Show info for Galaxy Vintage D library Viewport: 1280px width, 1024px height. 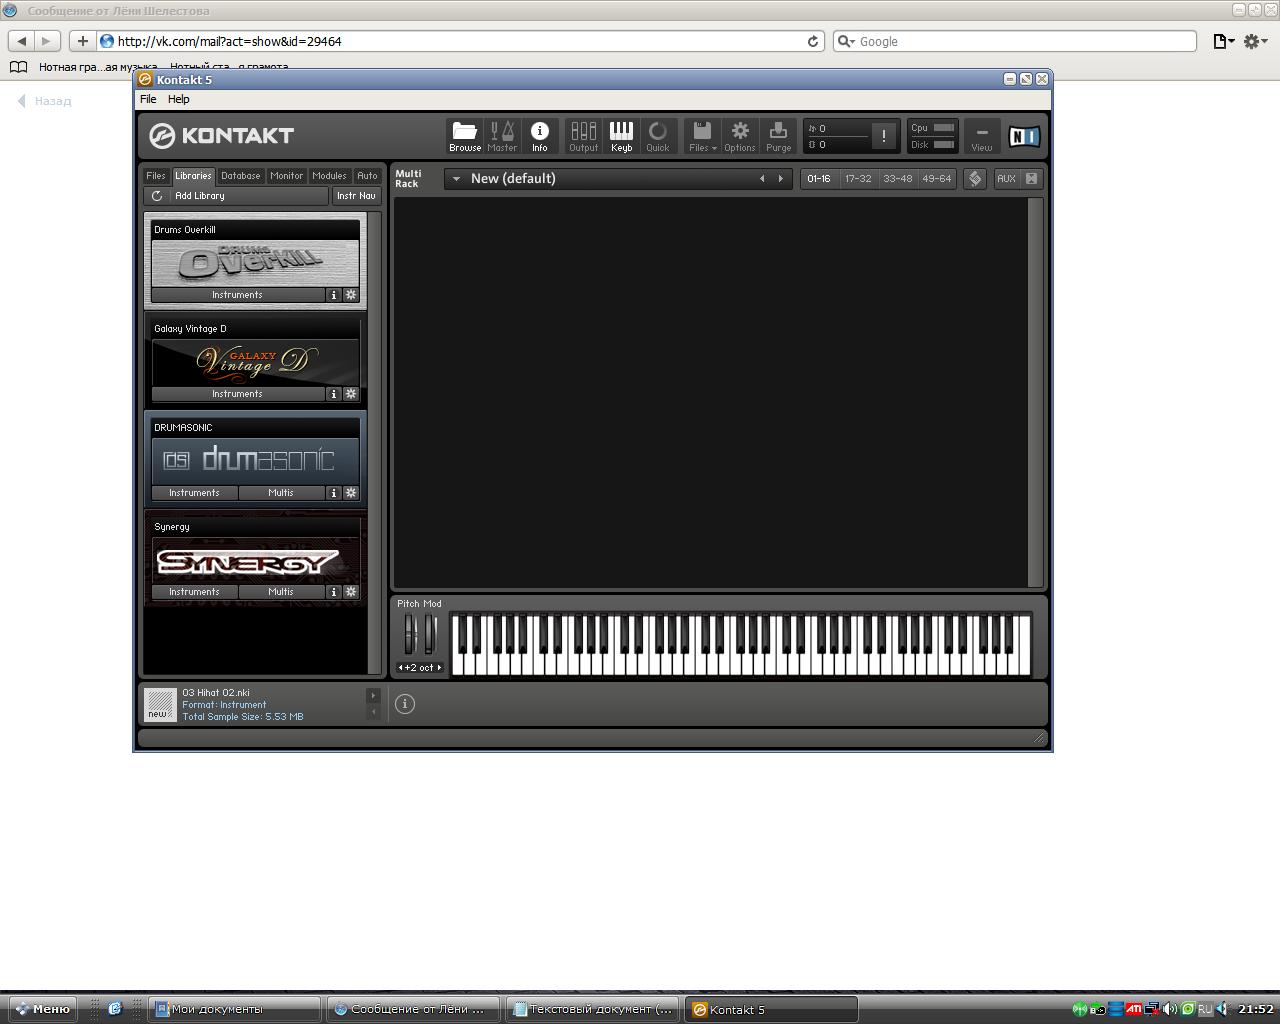coord(334,394)
